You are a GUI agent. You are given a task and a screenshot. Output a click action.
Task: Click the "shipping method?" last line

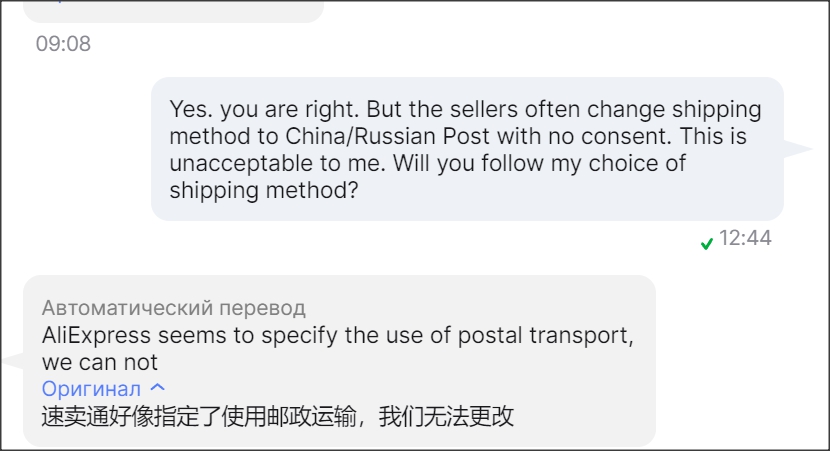(264, 190)
